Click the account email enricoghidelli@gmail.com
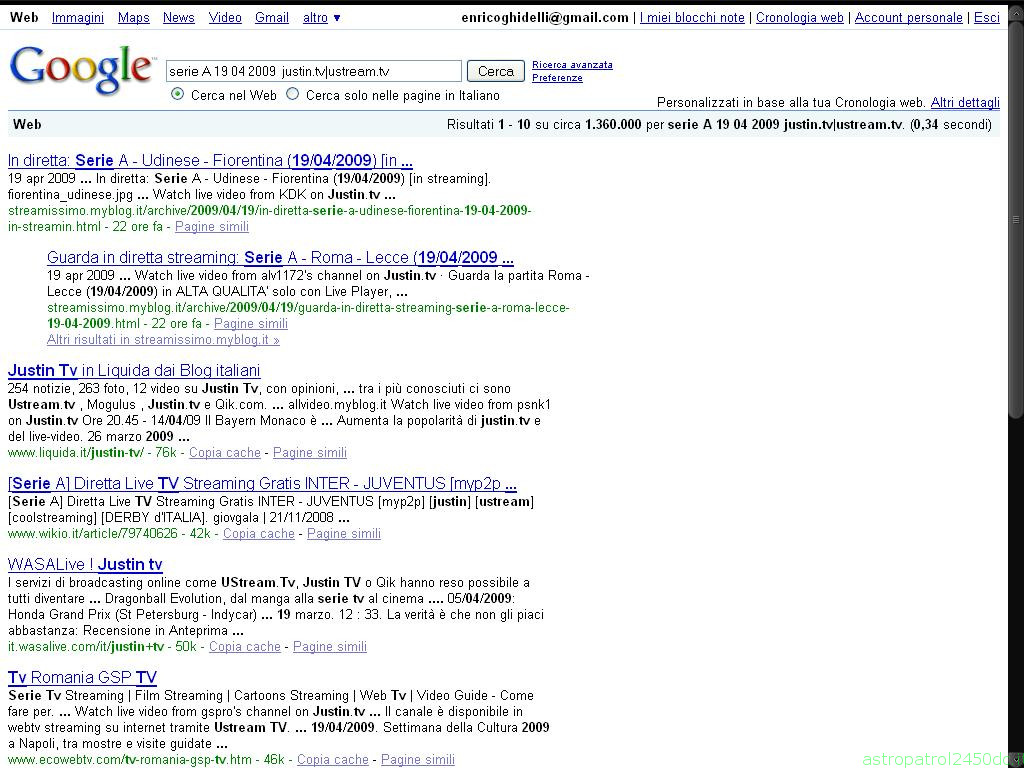This screenshot has width=1024, height=768. [x=545, y=18]
